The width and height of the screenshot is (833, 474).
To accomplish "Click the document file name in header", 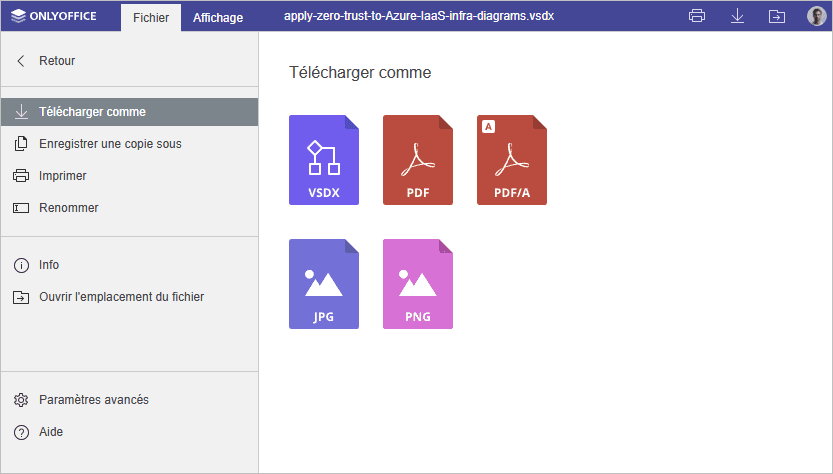I will click(x=419, y=16).
